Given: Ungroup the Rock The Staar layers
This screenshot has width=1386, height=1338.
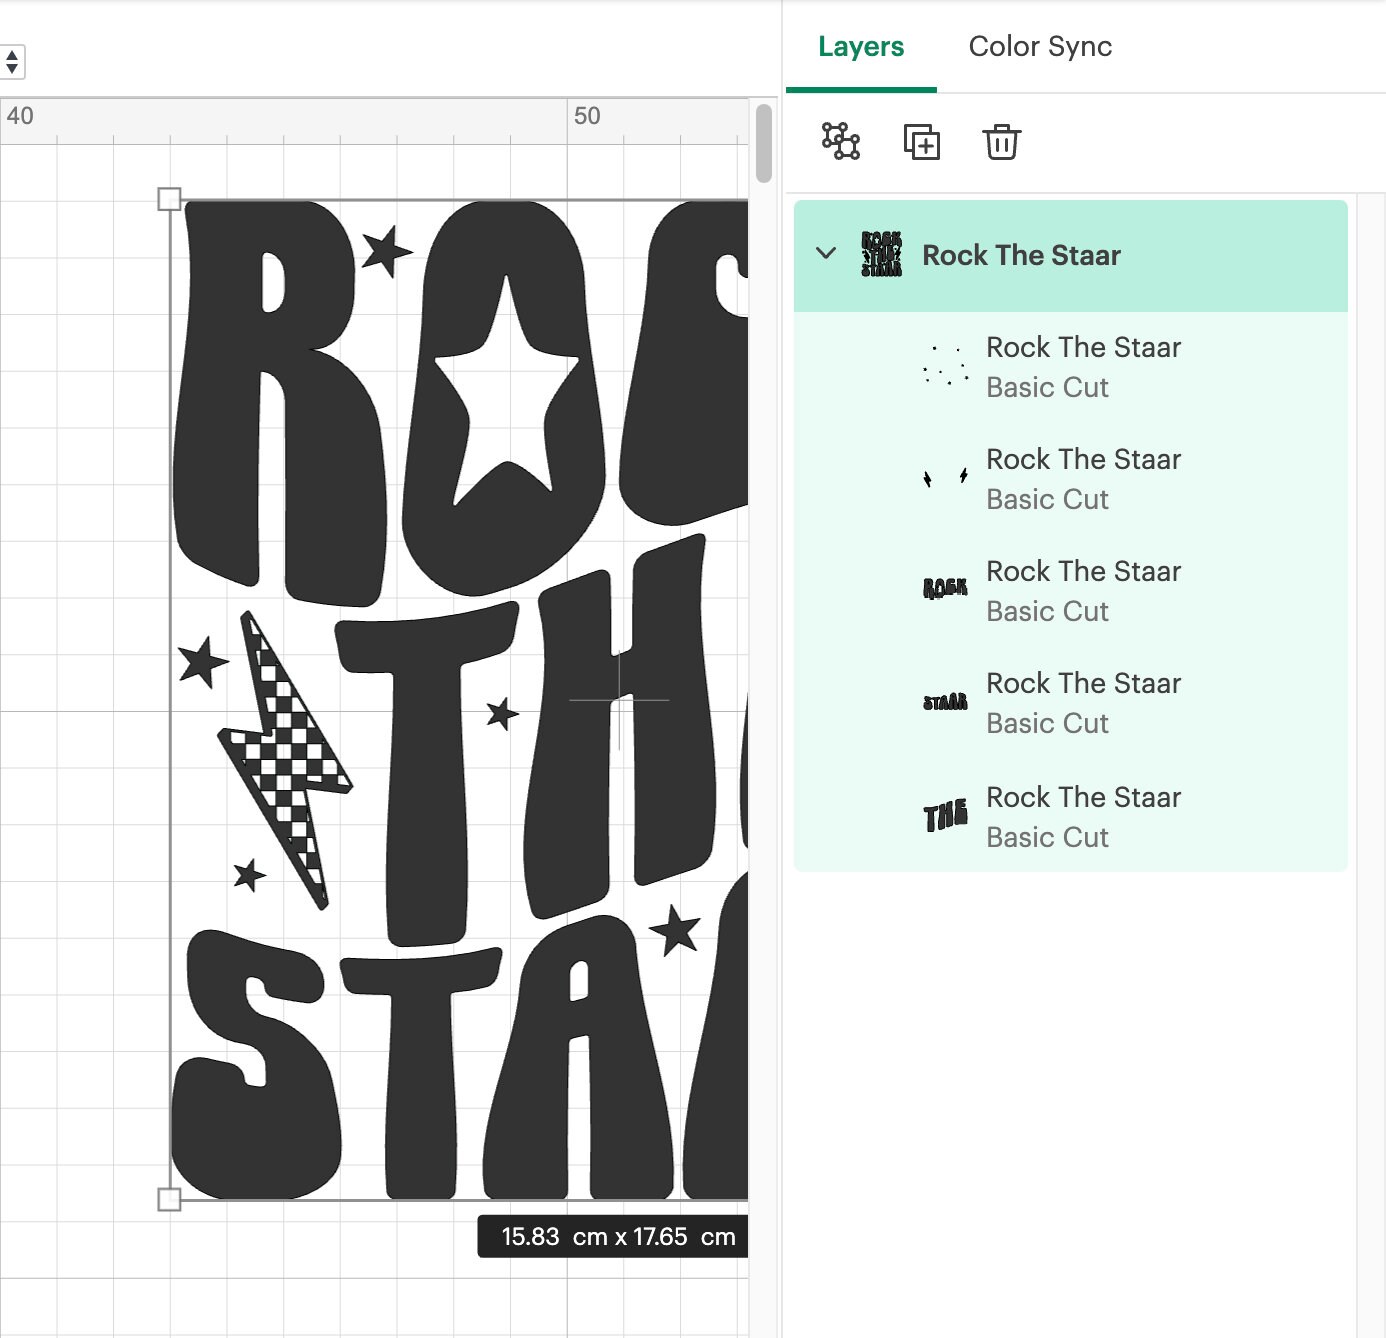Looking at the screenshot, I should click(x=840, y=143).
